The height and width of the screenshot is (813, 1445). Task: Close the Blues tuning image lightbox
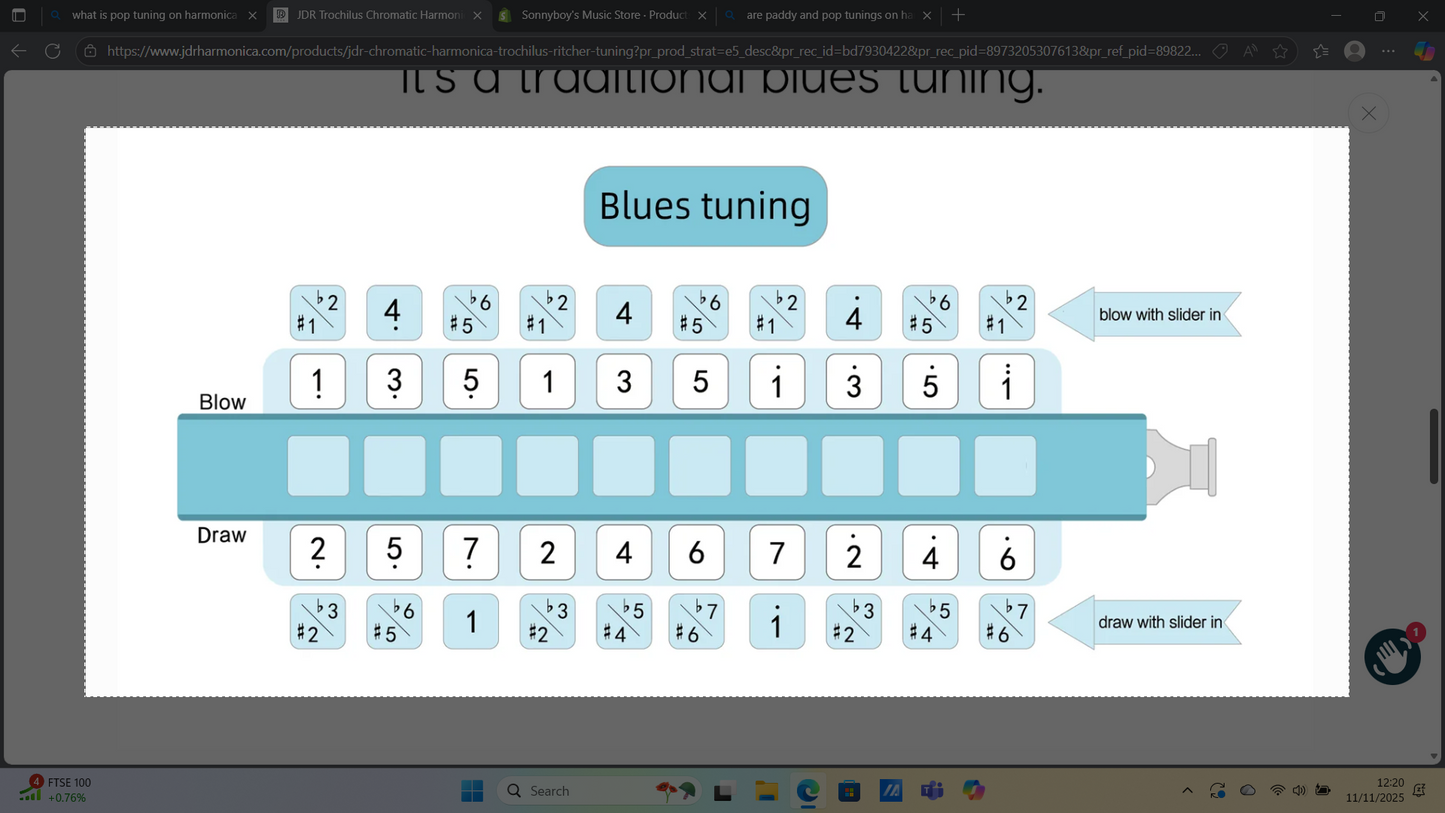1368,114
